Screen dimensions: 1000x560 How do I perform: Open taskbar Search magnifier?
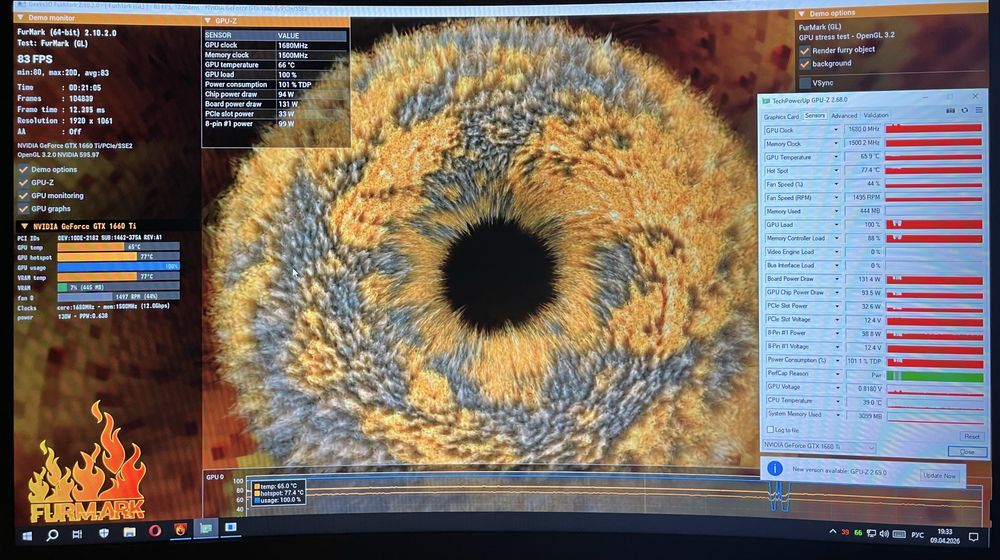pyautogui.click(x=52, y=534)
